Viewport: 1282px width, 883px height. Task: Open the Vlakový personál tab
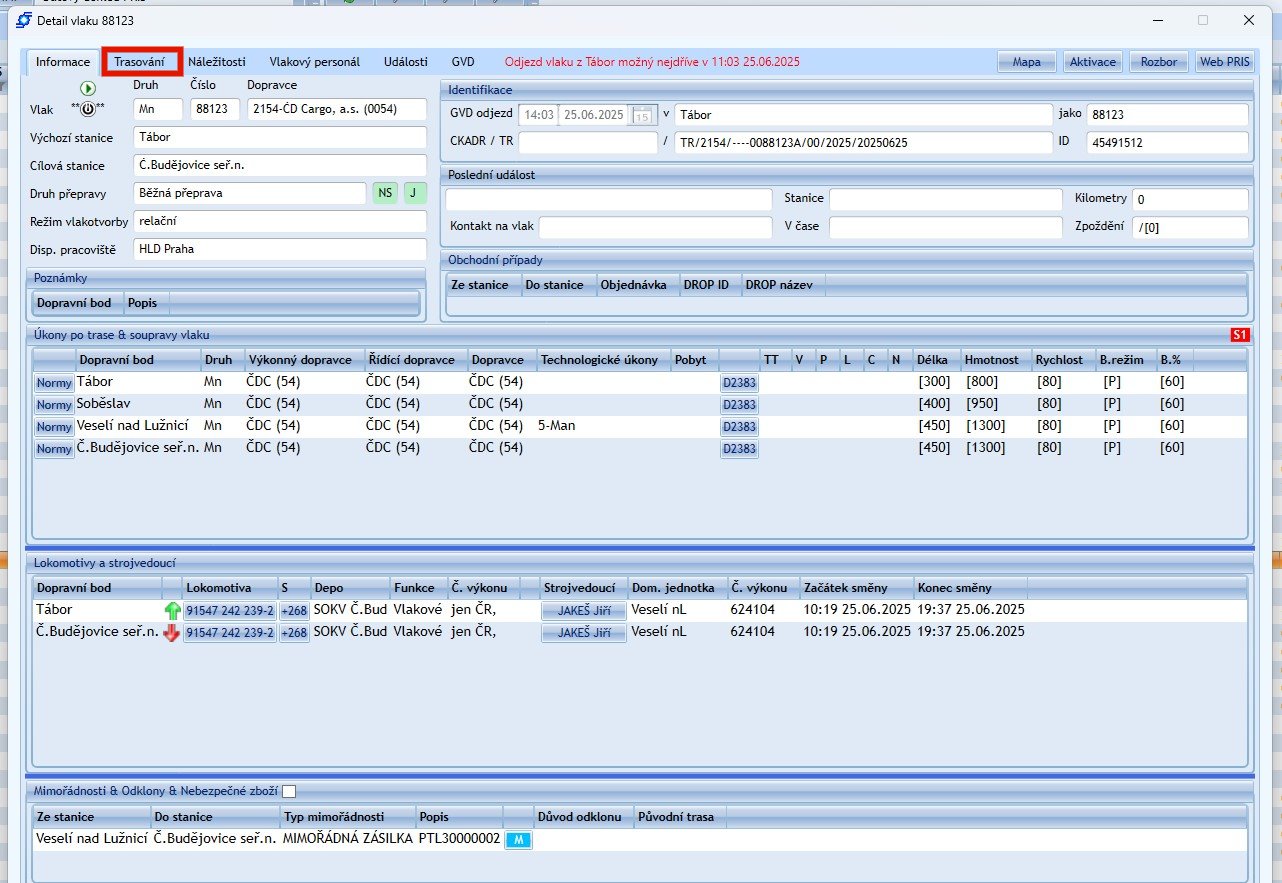314,62
